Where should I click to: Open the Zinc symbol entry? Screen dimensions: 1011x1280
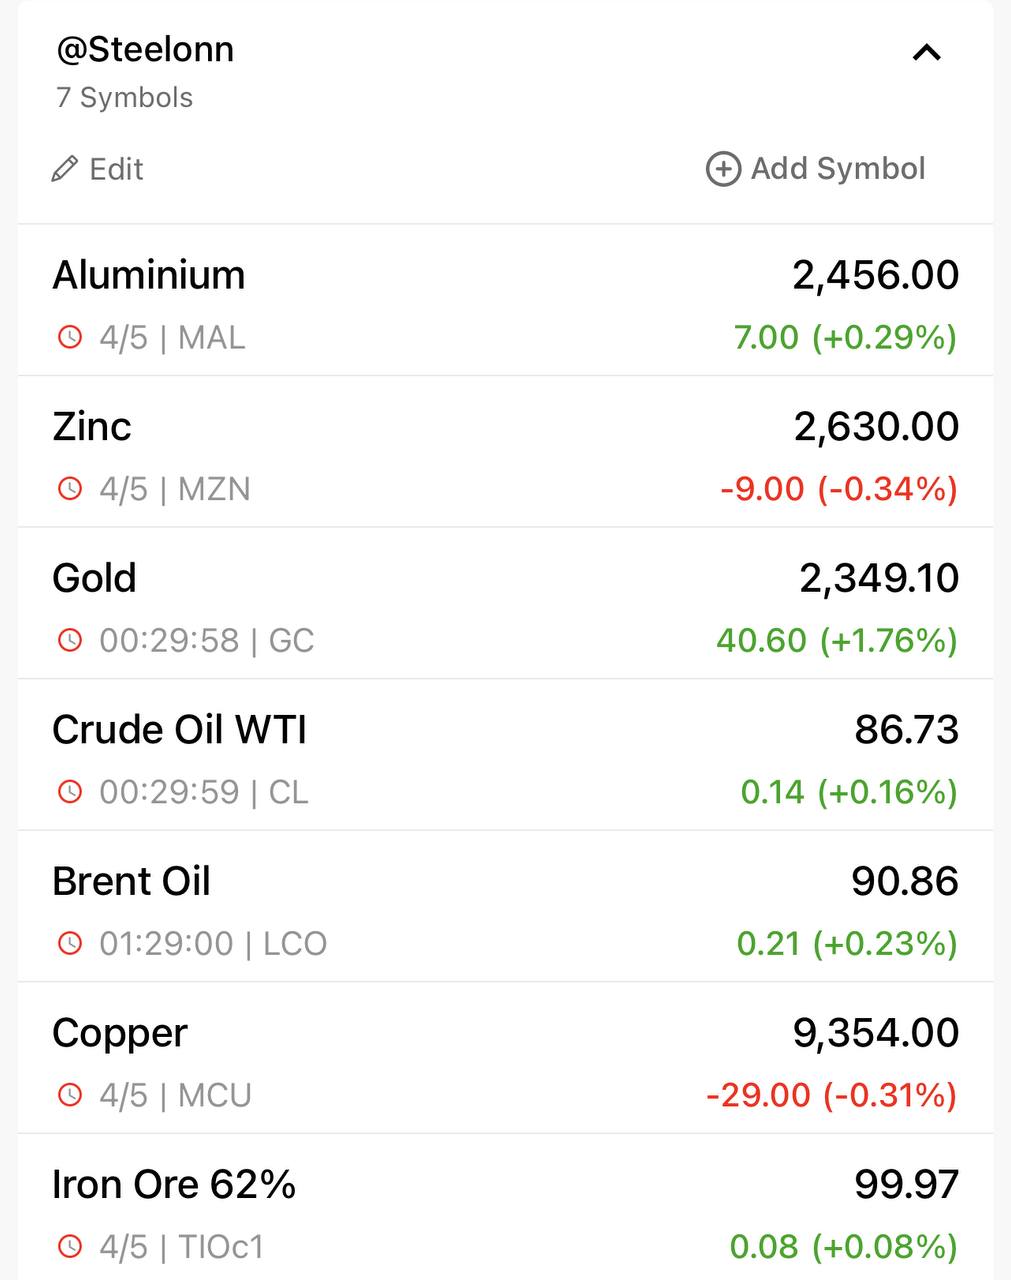pos(505,452)
